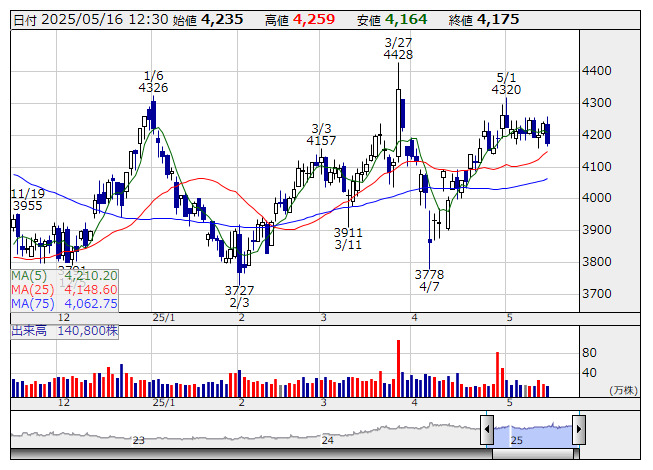The height and width of the screenshot is (470, 653).
Task: Click the MA(25) 4,148.60 legend entry
Action: point(64,290)
